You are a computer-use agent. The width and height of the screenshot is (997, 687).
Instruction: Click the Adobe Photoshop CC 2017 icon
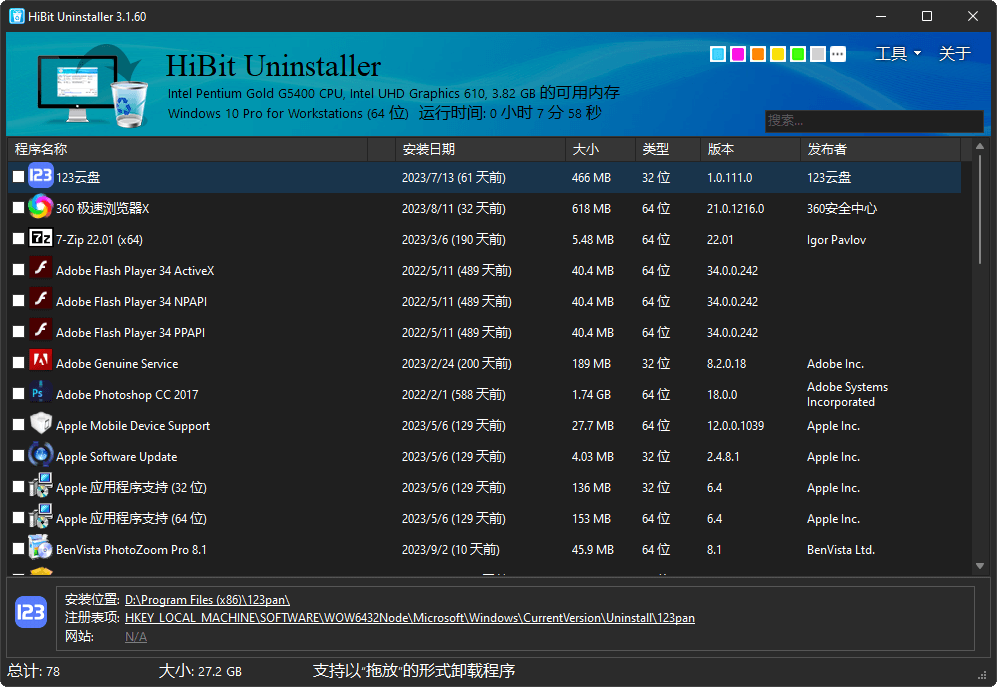[40, 394]
